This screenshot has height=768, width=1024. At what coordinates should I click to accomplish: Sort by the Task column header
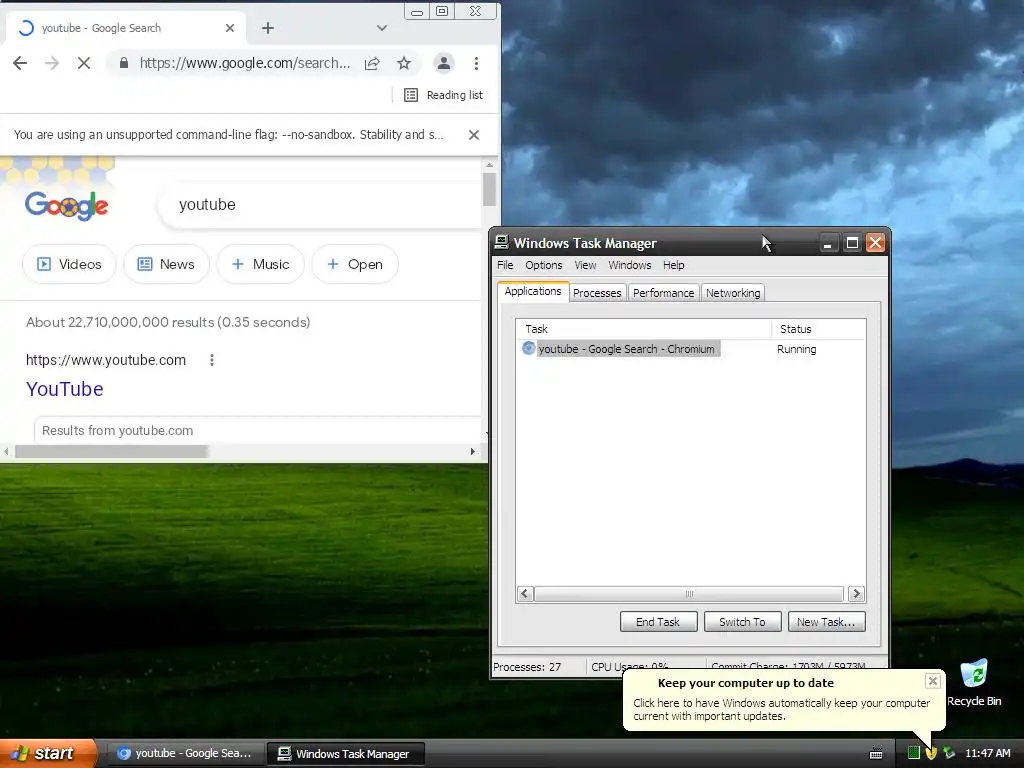click(x=643, y=329)
